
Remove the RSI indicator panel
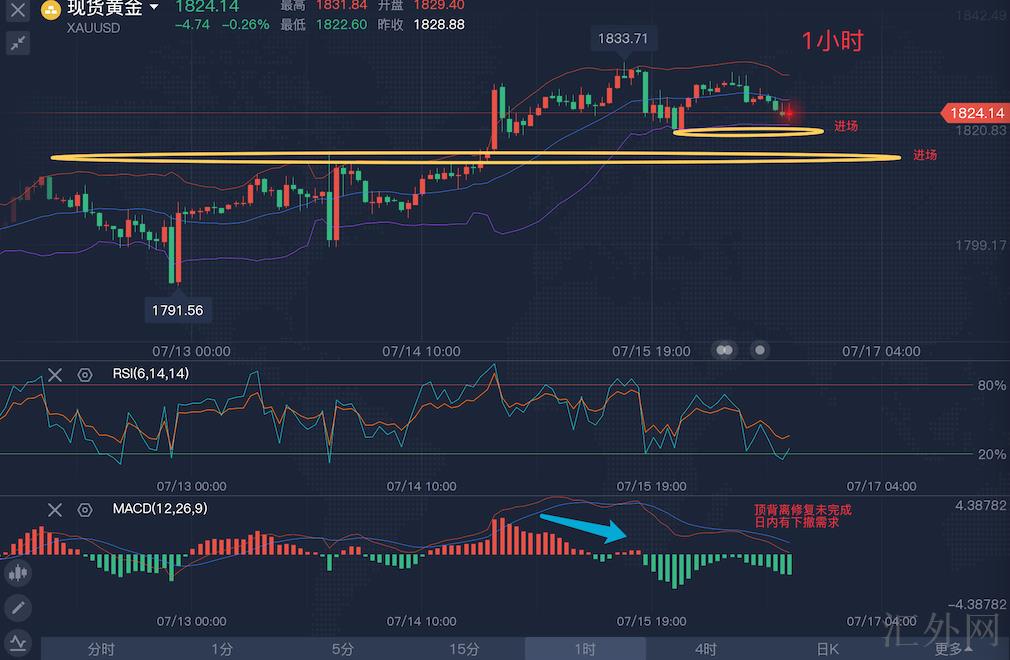coord(55,374)
